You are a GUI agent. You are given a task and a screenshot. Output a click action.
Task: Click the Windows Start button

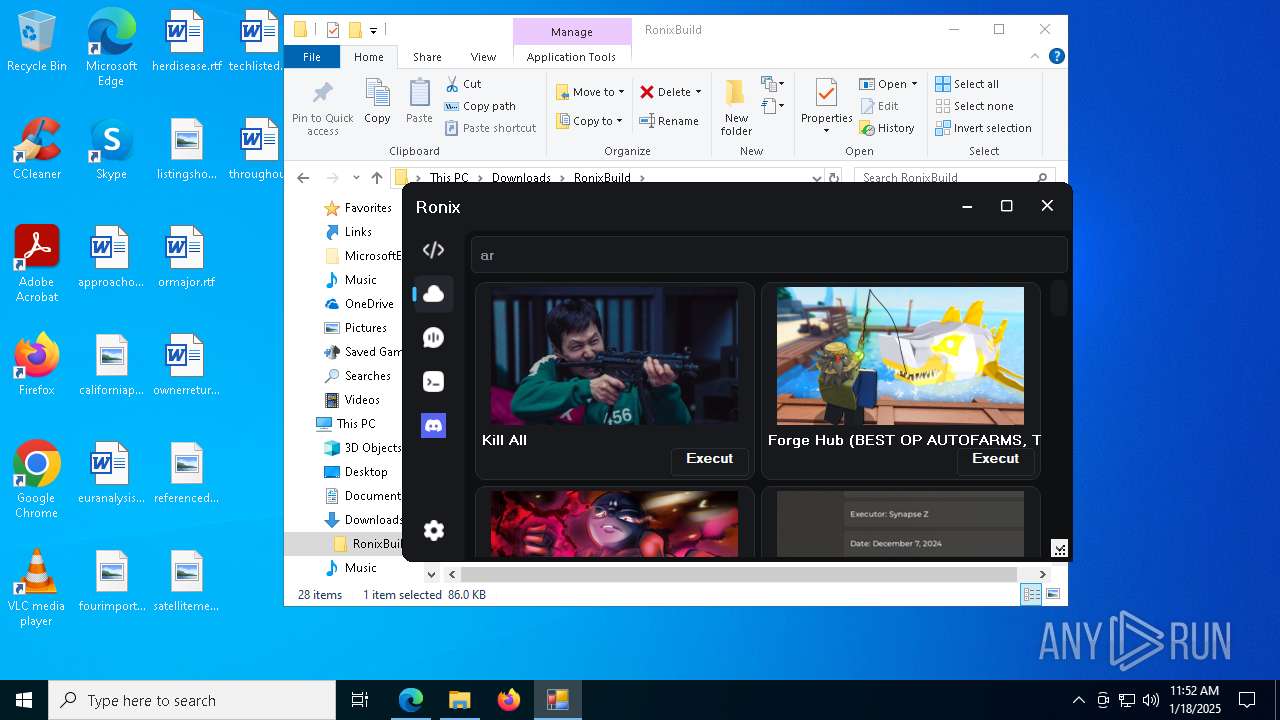(x=24, y=700)
